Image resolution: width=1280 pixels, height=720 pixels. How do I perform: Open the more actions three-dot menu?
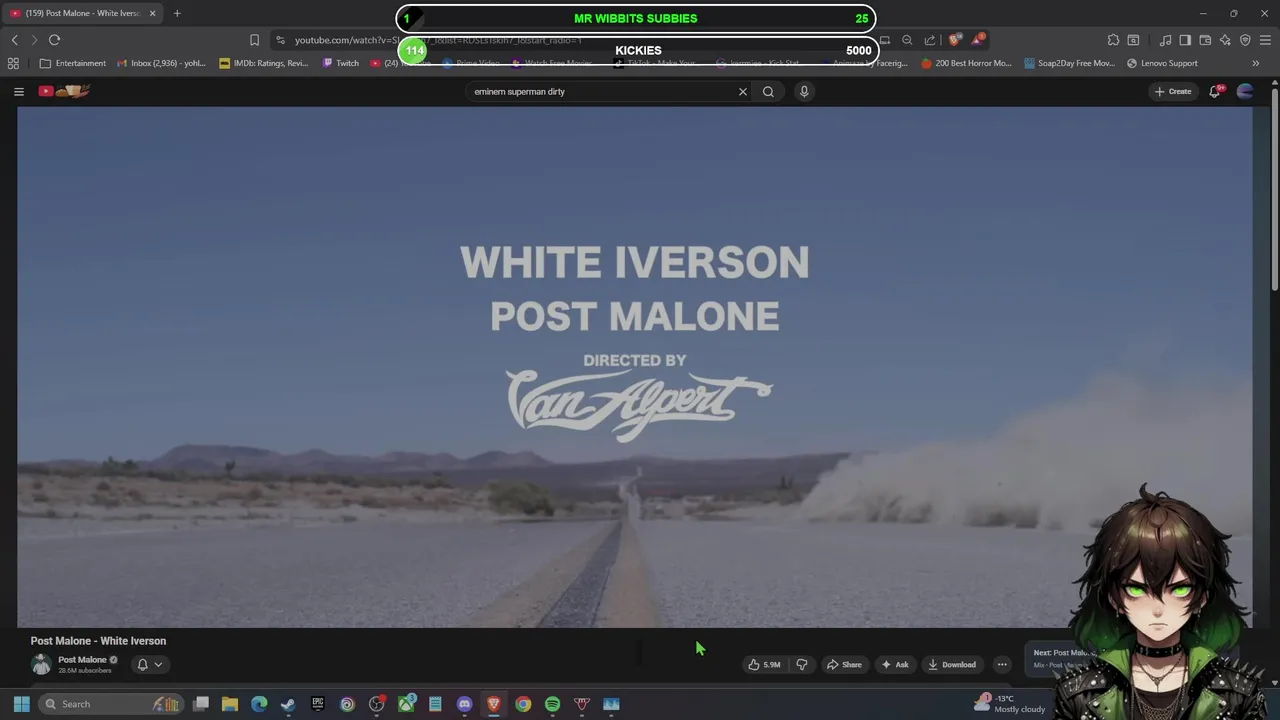pyautogui.click(x=1002, y=664)
